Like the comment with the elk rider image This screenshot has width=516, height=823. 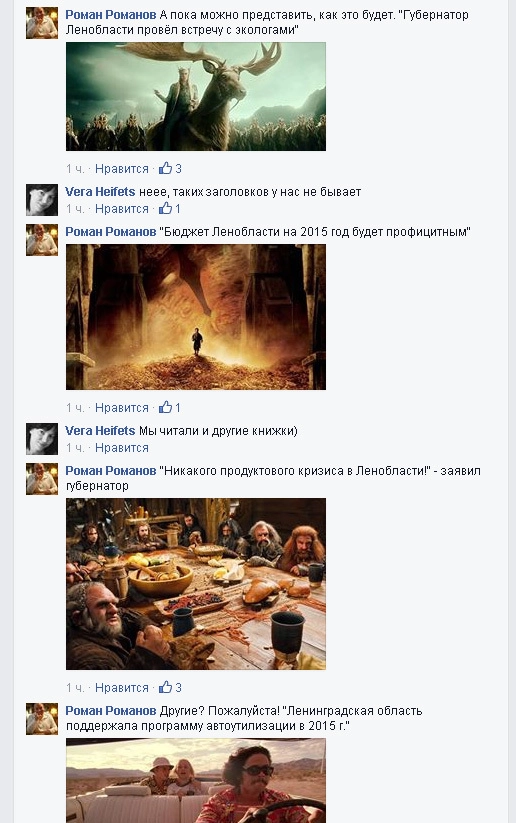coord(122,168)
